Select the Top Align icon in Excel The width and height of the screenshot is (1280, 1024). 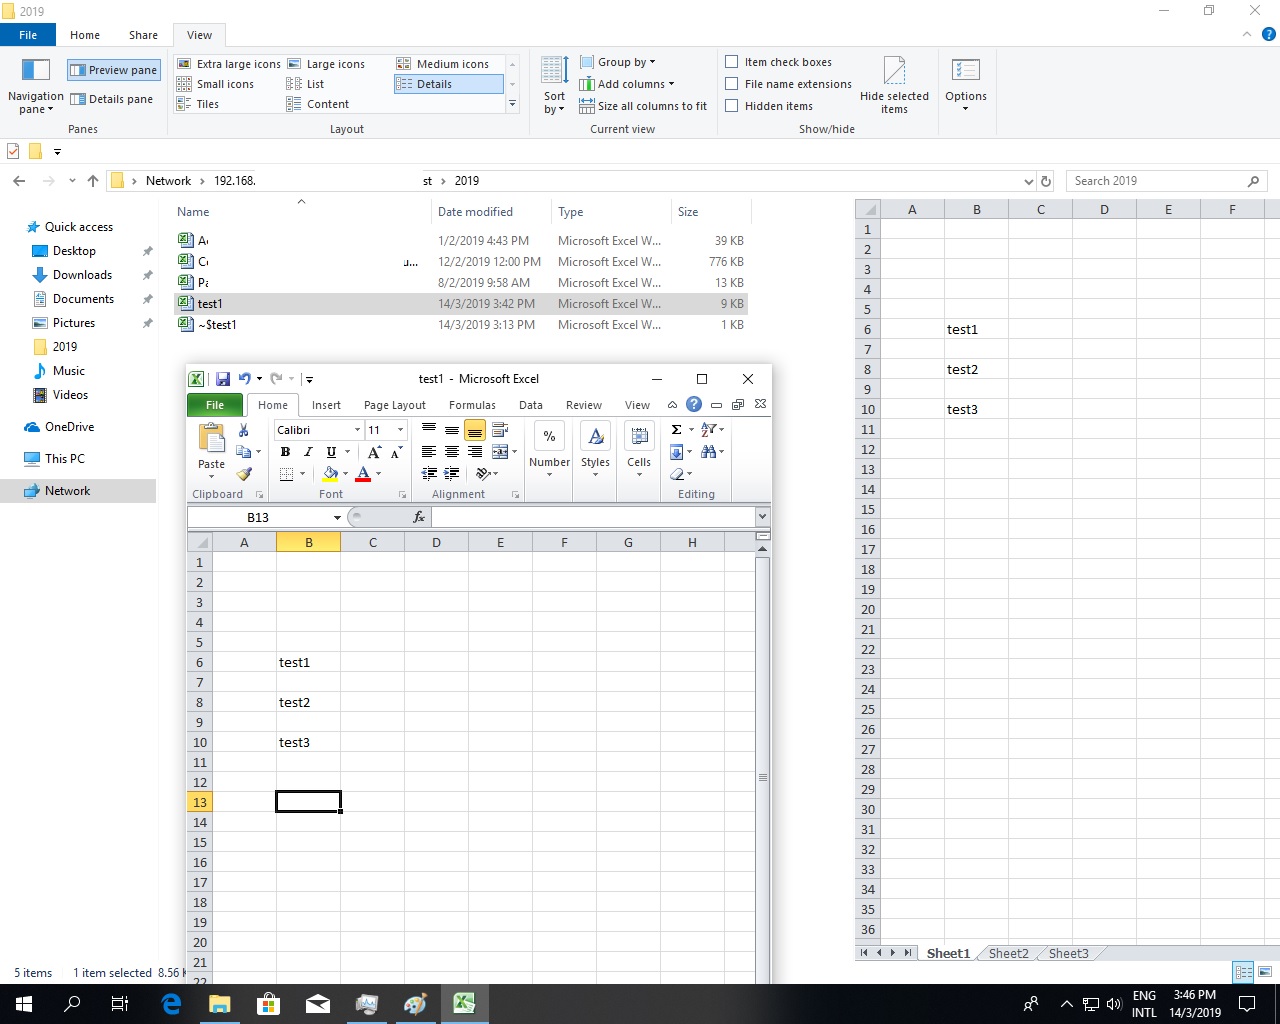(x=429, y=430)
